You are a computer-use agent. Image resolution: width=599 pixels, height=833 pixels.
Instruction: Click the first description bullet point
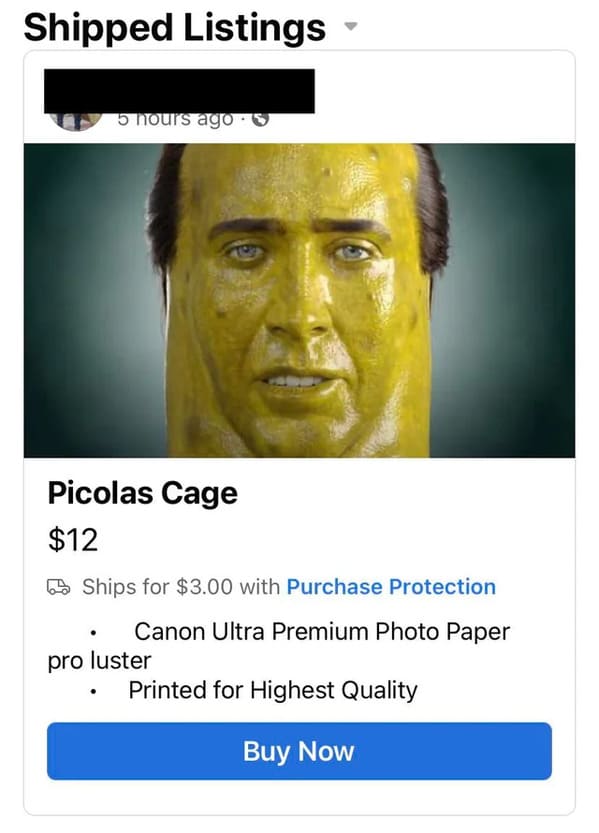click(93, 633)
